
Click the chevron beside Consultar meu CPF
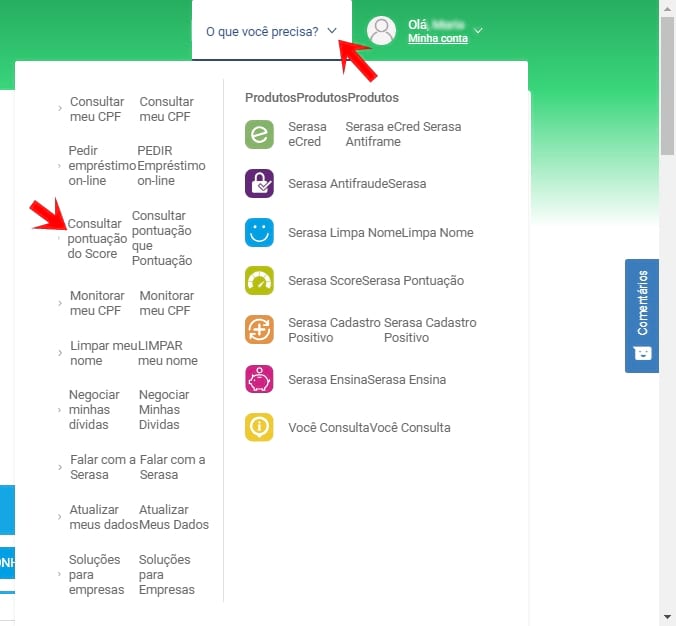coord(60,109)
